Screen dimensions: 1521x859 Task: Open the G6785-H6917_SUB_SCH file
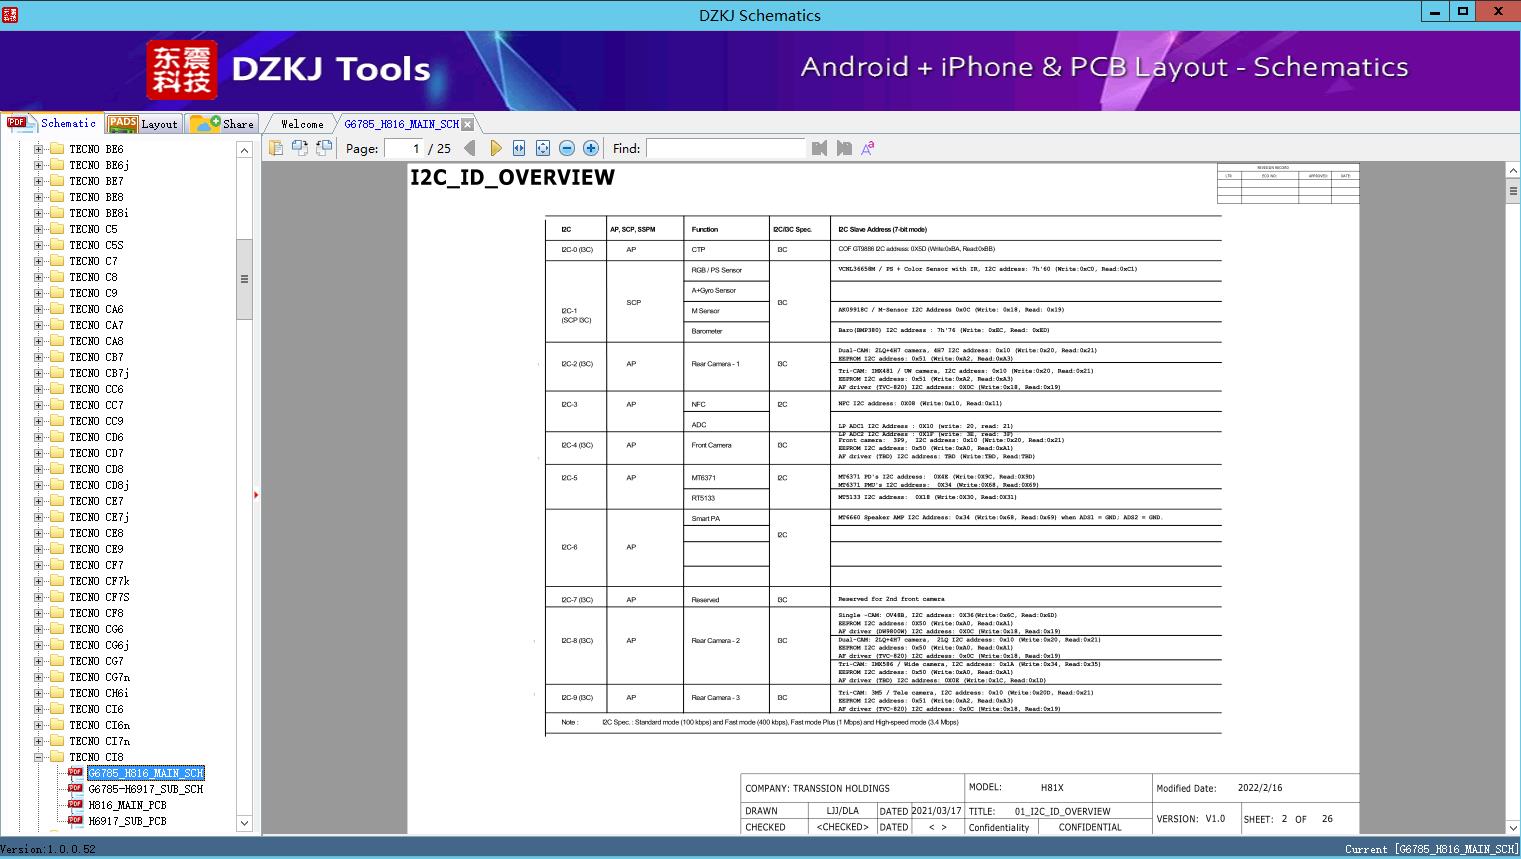[146, 789]
